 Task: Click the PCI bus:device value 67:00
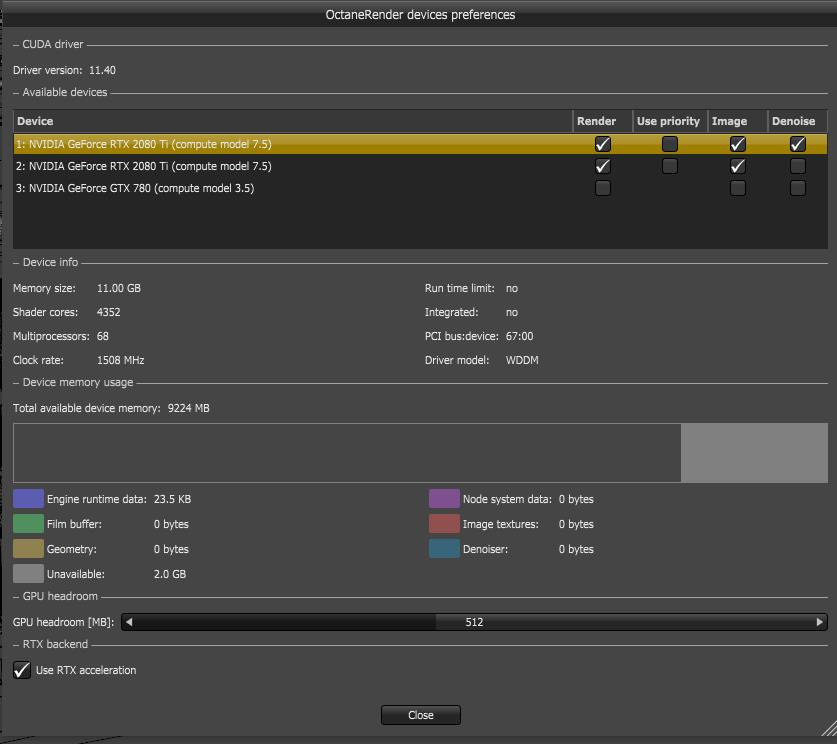[x=519, y=336]
